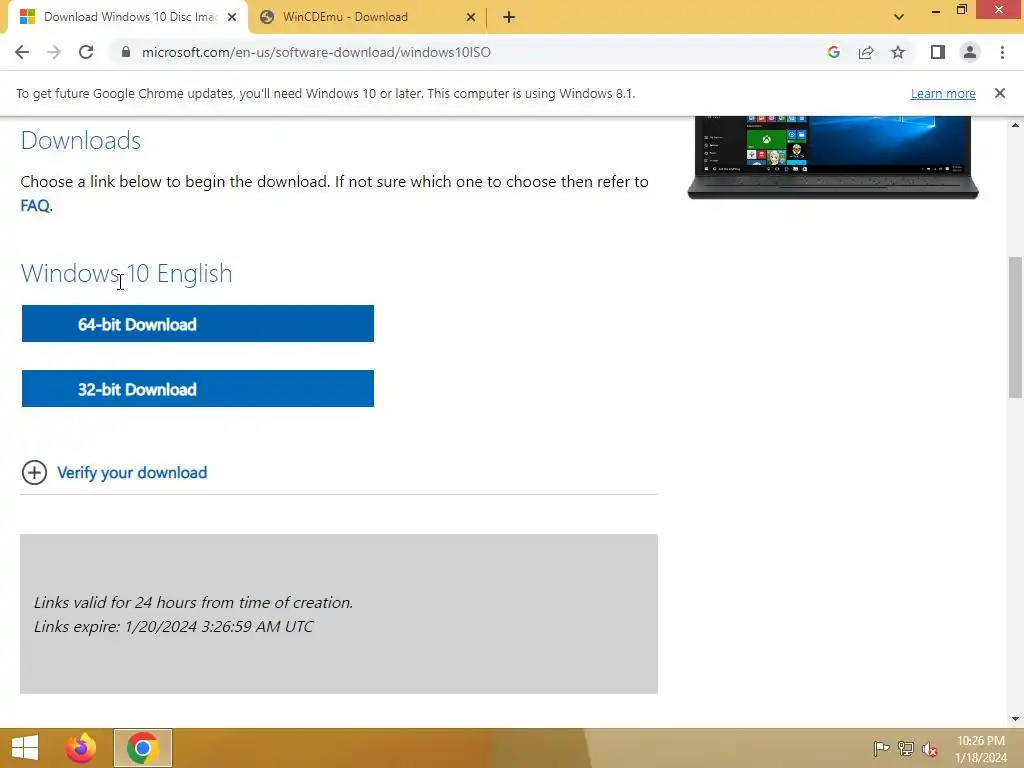Click the Downloads heading
1024x768 pixels.
(x=81, y=140)
